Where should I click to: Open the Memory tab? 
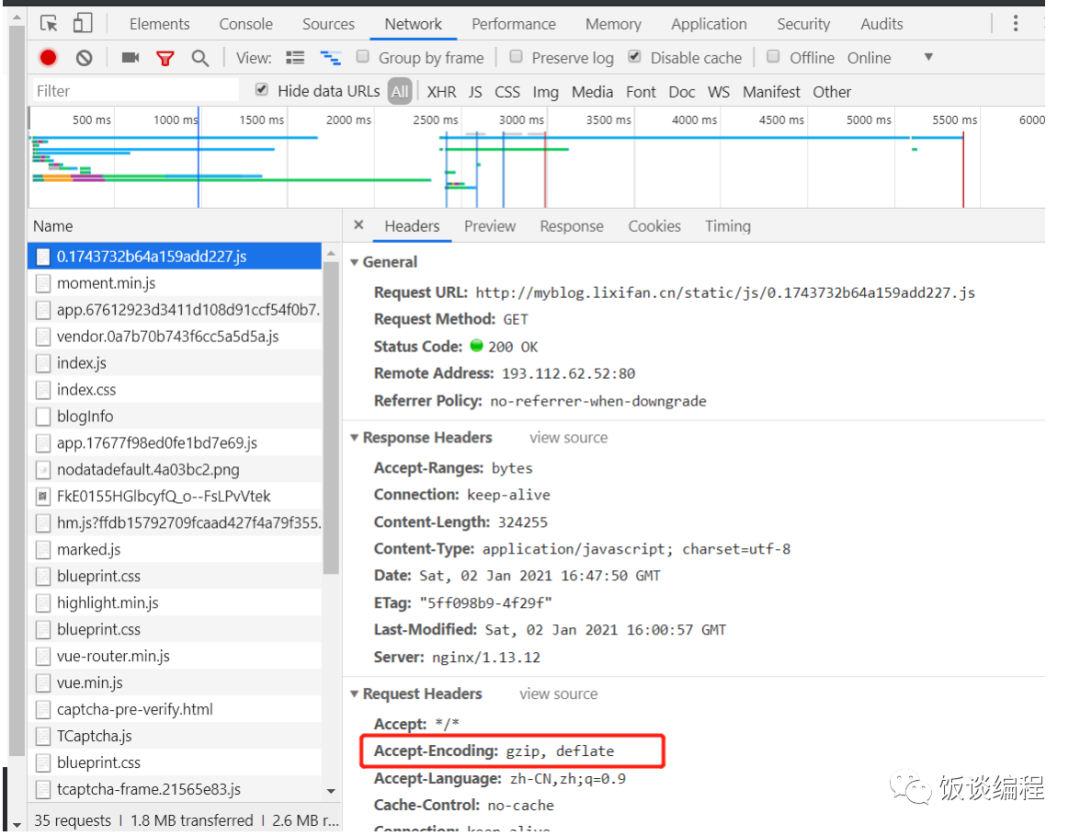click(613, 24)
